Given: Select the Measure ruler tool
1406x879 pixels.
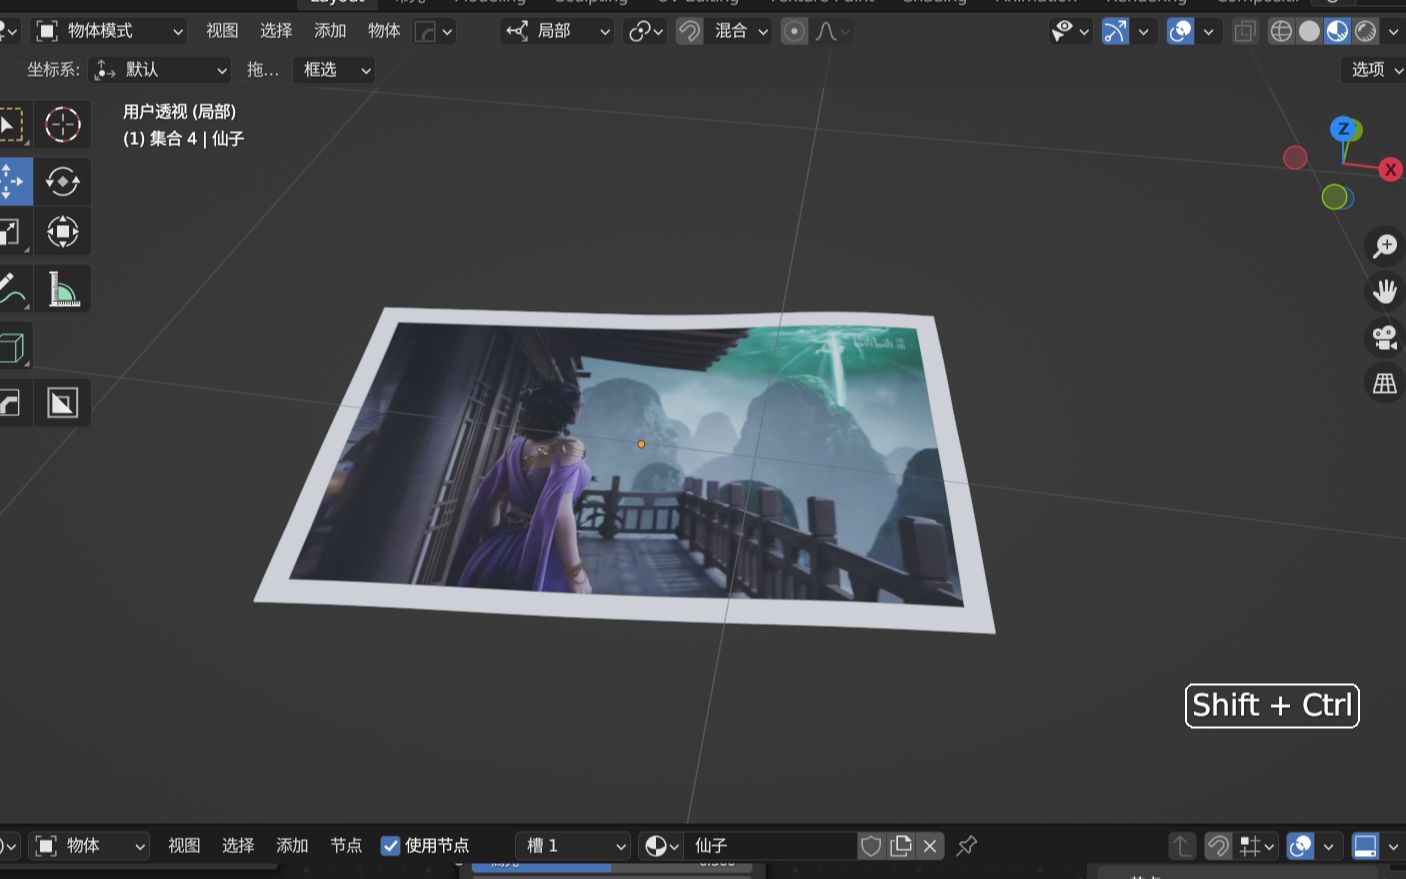Looking at the screenshot, I should tap(62, 289).
